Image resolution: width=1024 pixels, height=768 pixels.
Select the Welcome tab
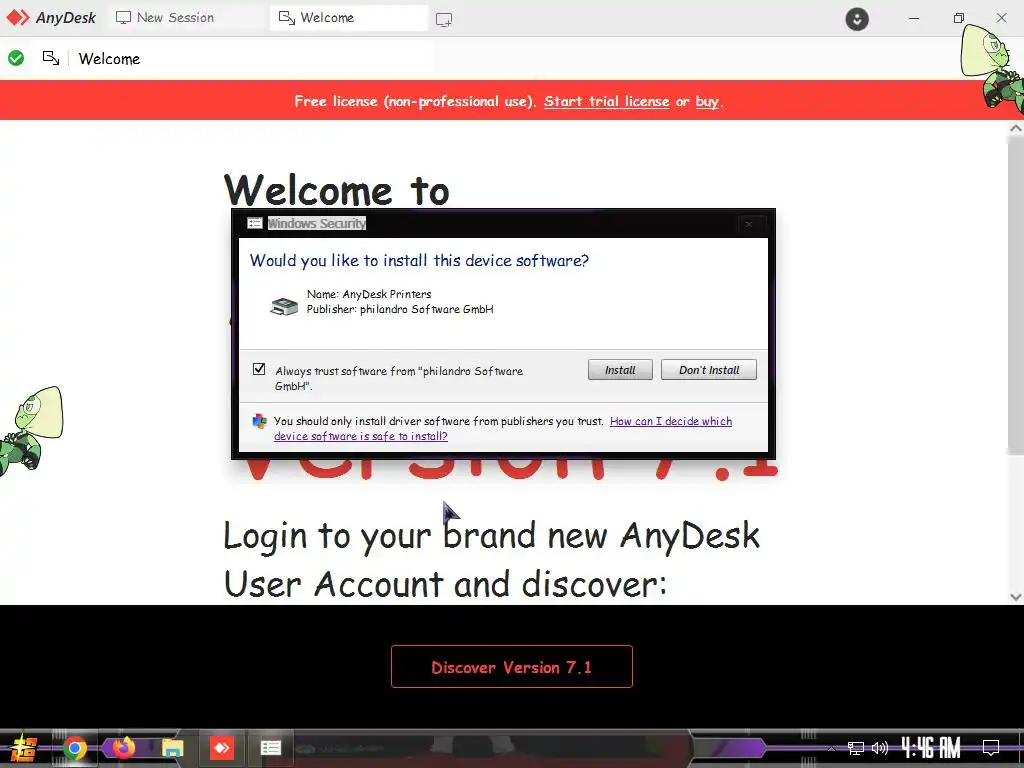349,18
